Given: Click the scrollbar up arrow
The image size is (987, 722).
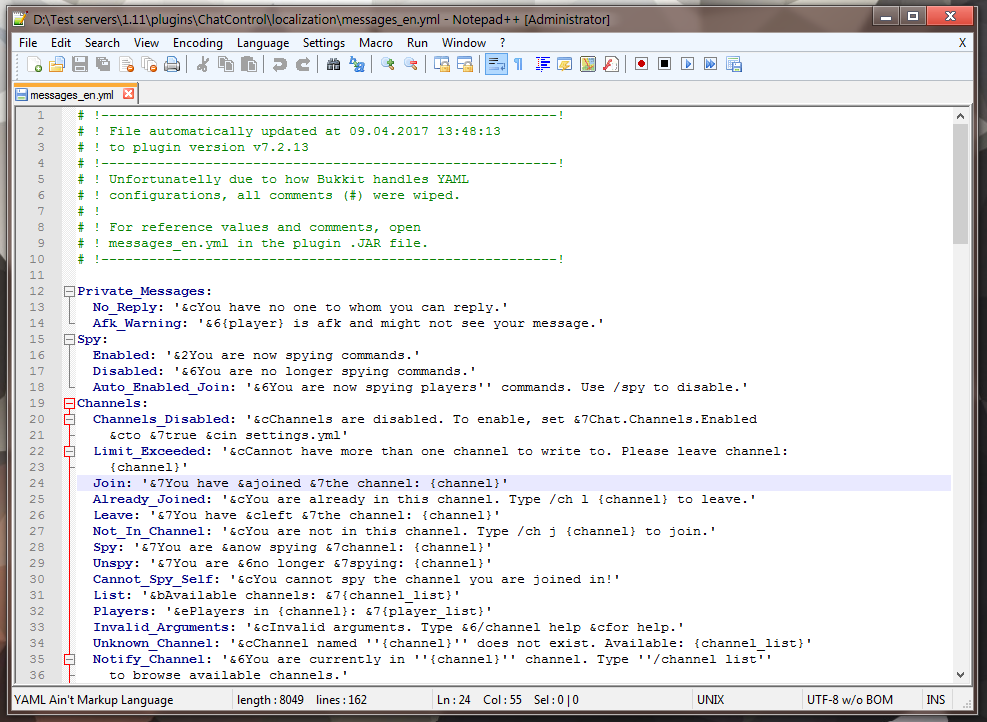Looking at the screenshot, I should (960, 116).
